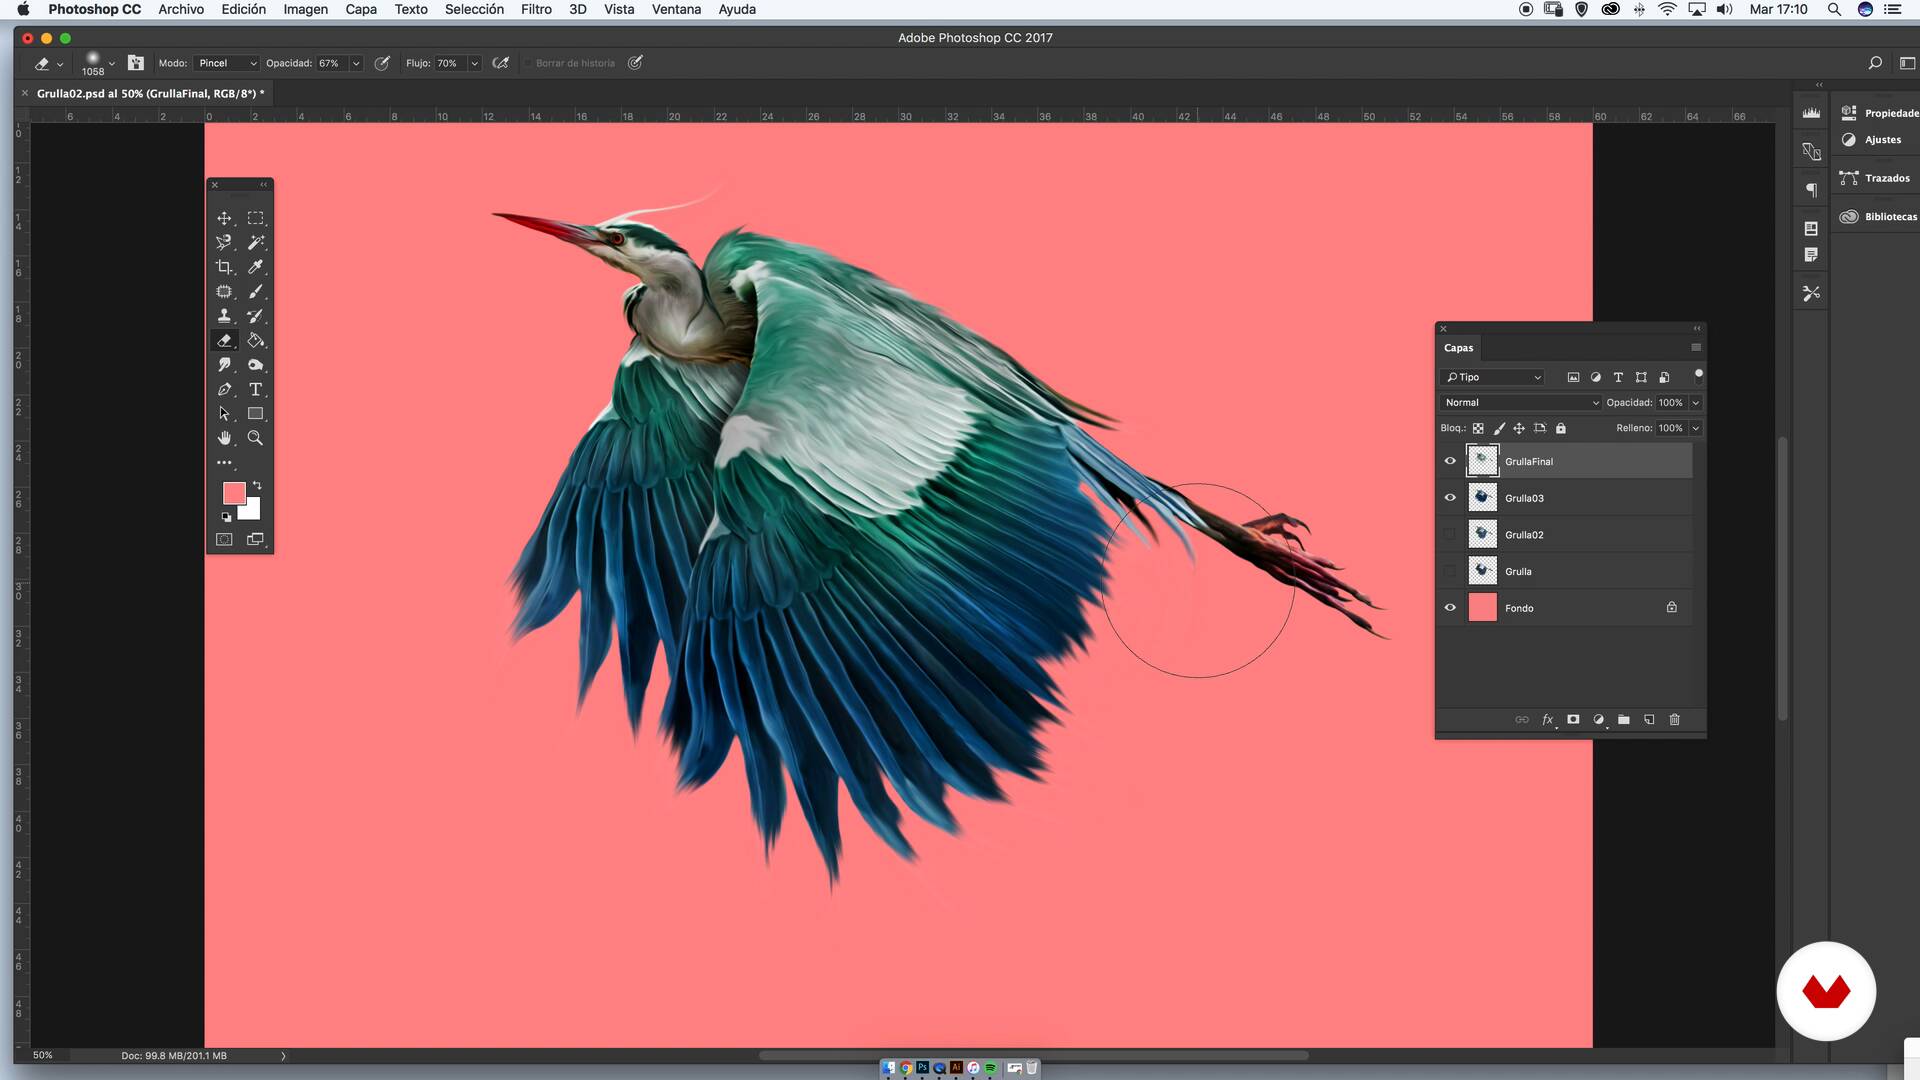Open the Propiedades panel
Screen dimensions: 1920x1080
click(x=1880, y=113)
